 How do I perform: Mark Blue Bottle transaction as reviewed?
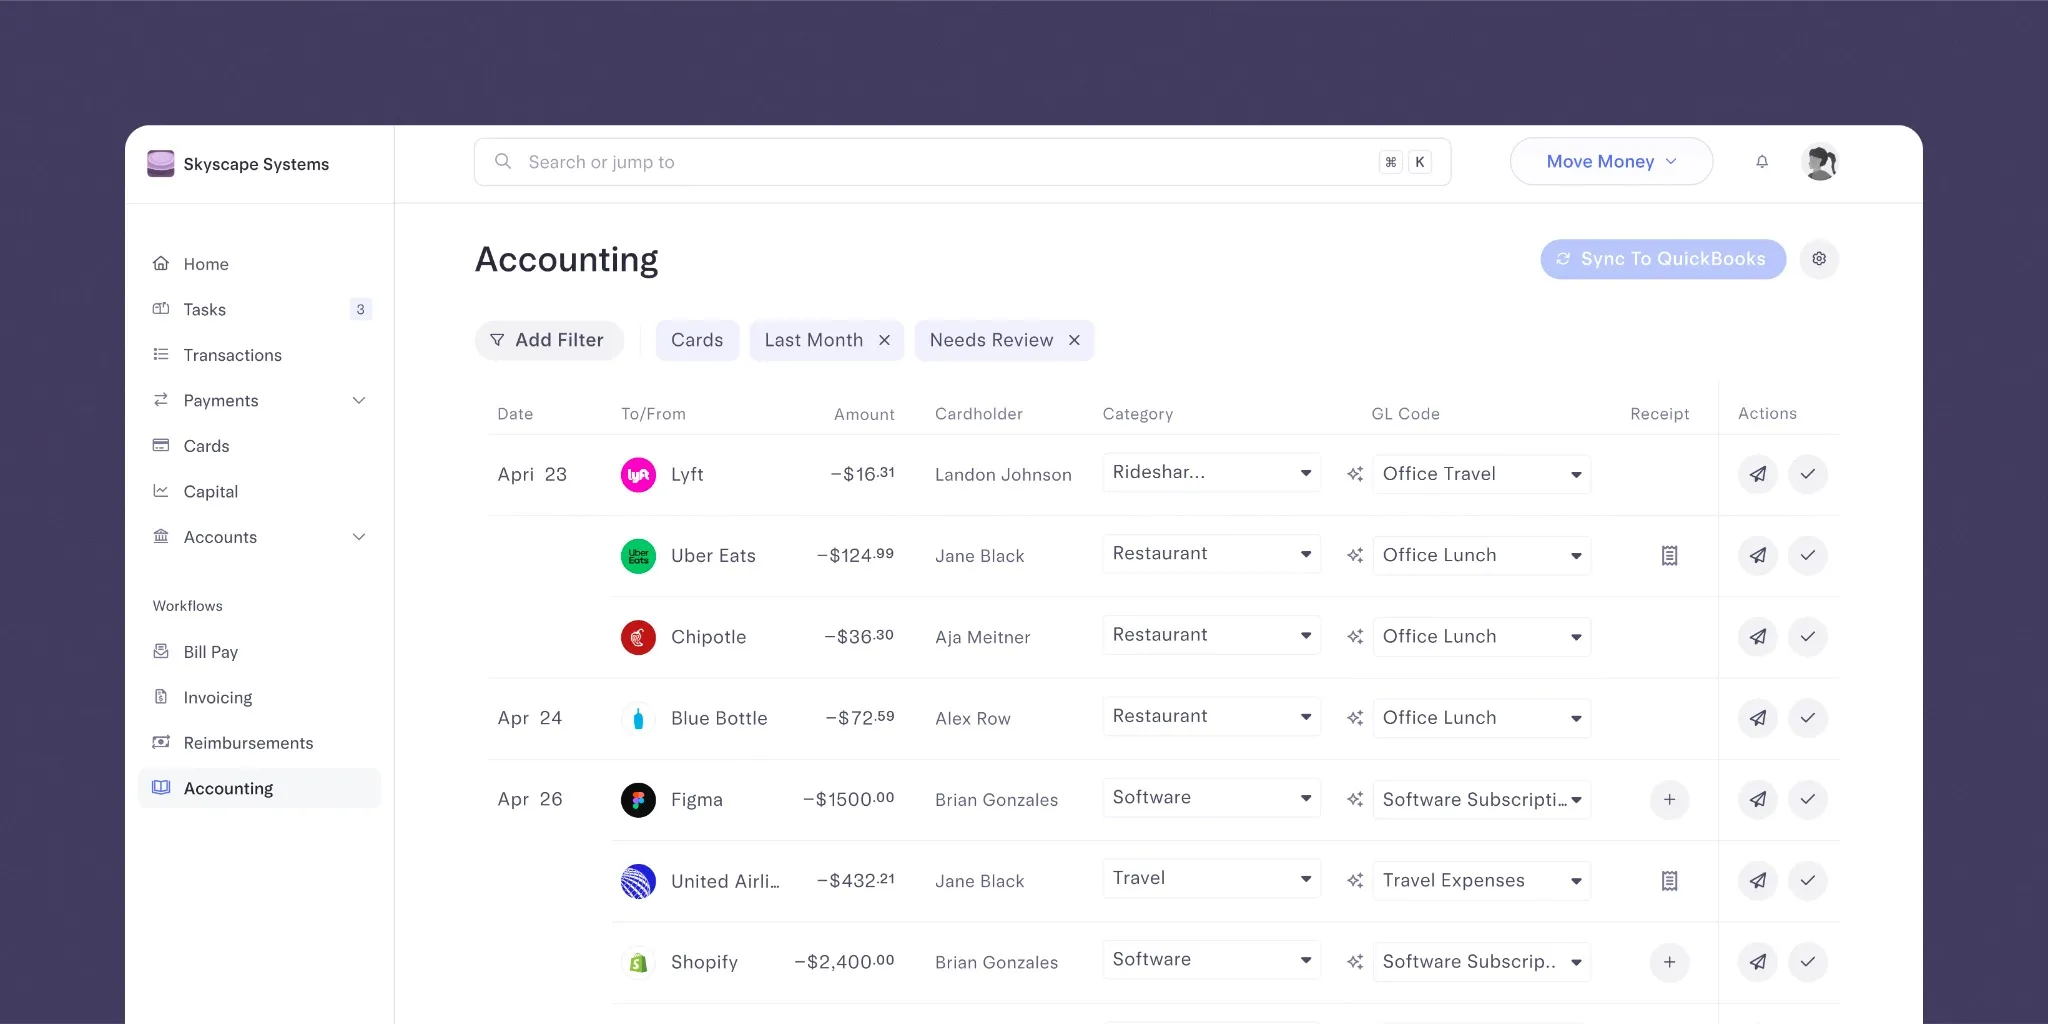point(1808,718)
